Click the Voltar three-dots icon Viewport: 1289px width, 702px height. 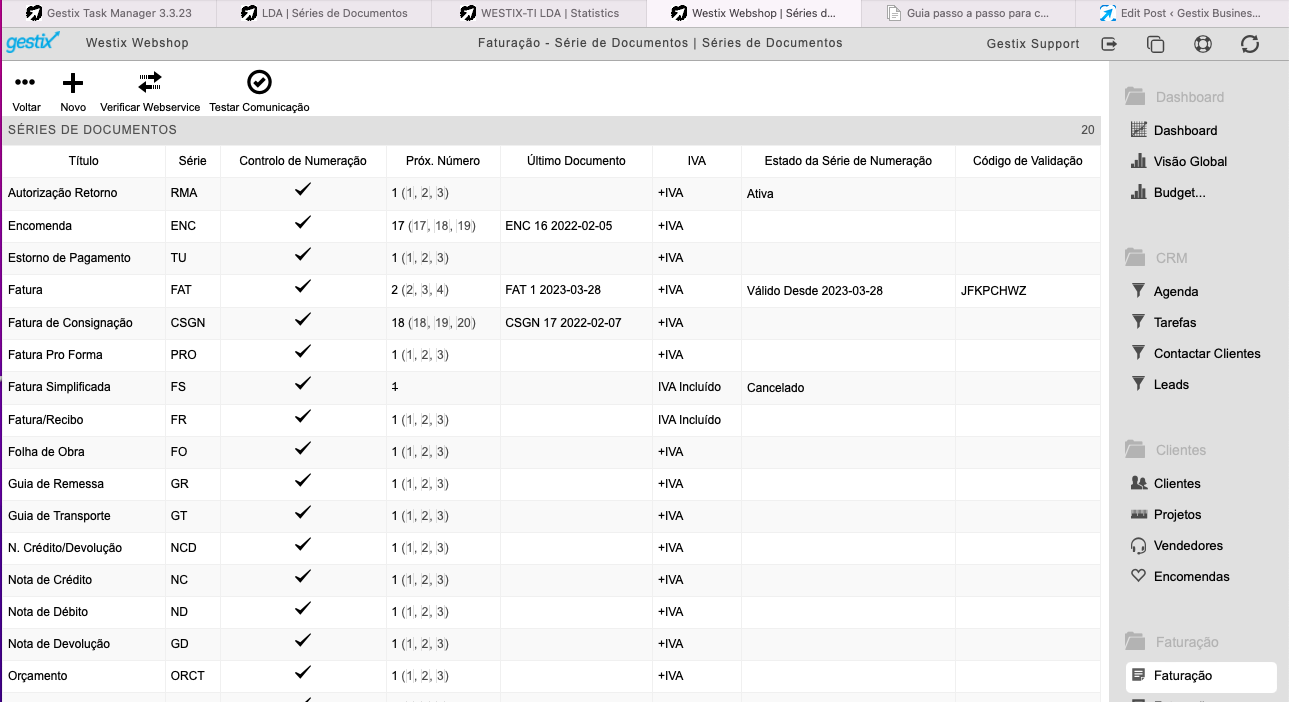pos(26,83)
